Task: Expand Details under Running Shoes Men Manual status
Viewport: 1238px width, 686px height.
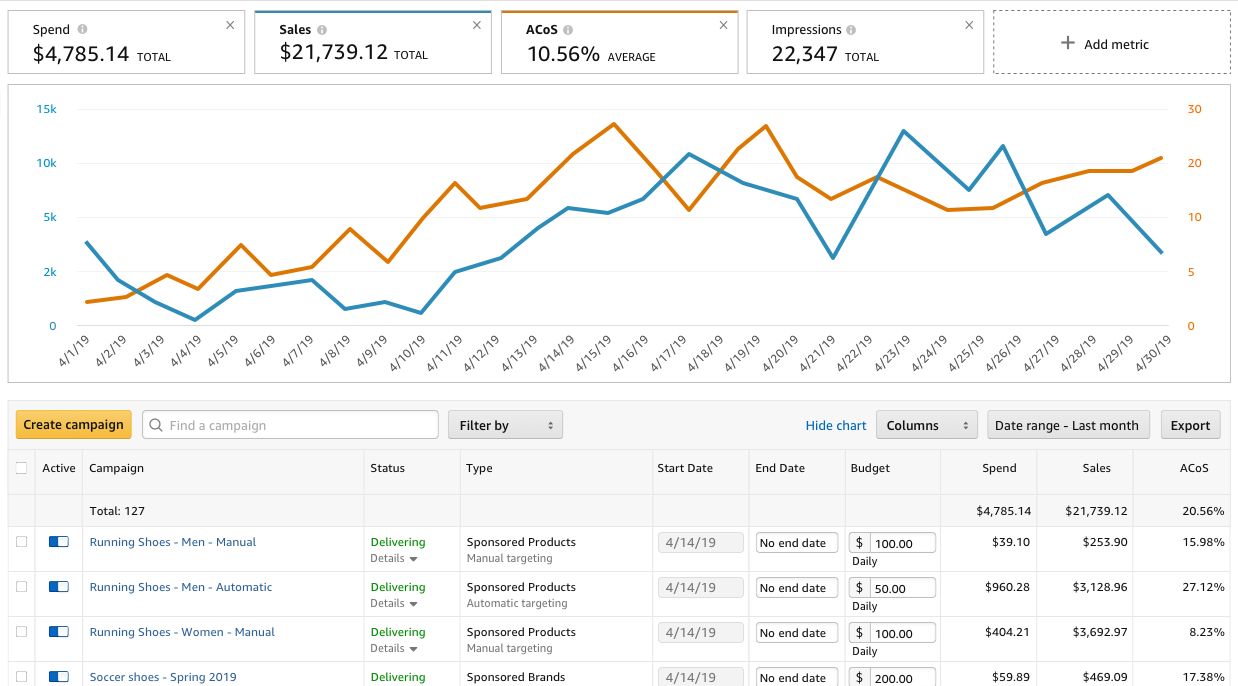Action: [x=394, y=559]
